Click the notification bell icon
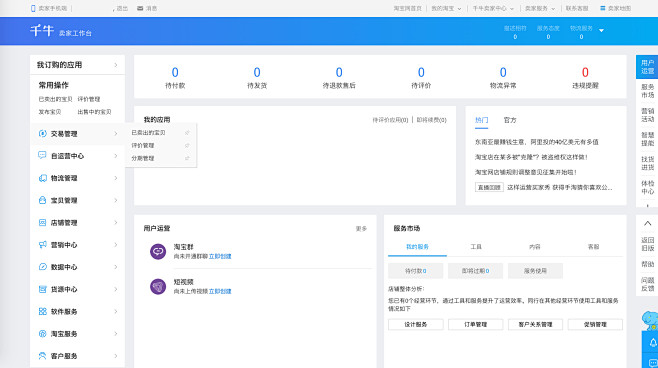The image size is (658, 368). pos(653,343)
